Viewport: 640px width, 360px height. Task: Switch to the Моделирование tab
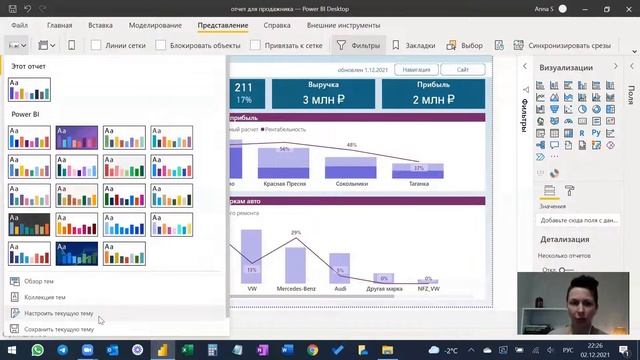click(x=155, y=25)
